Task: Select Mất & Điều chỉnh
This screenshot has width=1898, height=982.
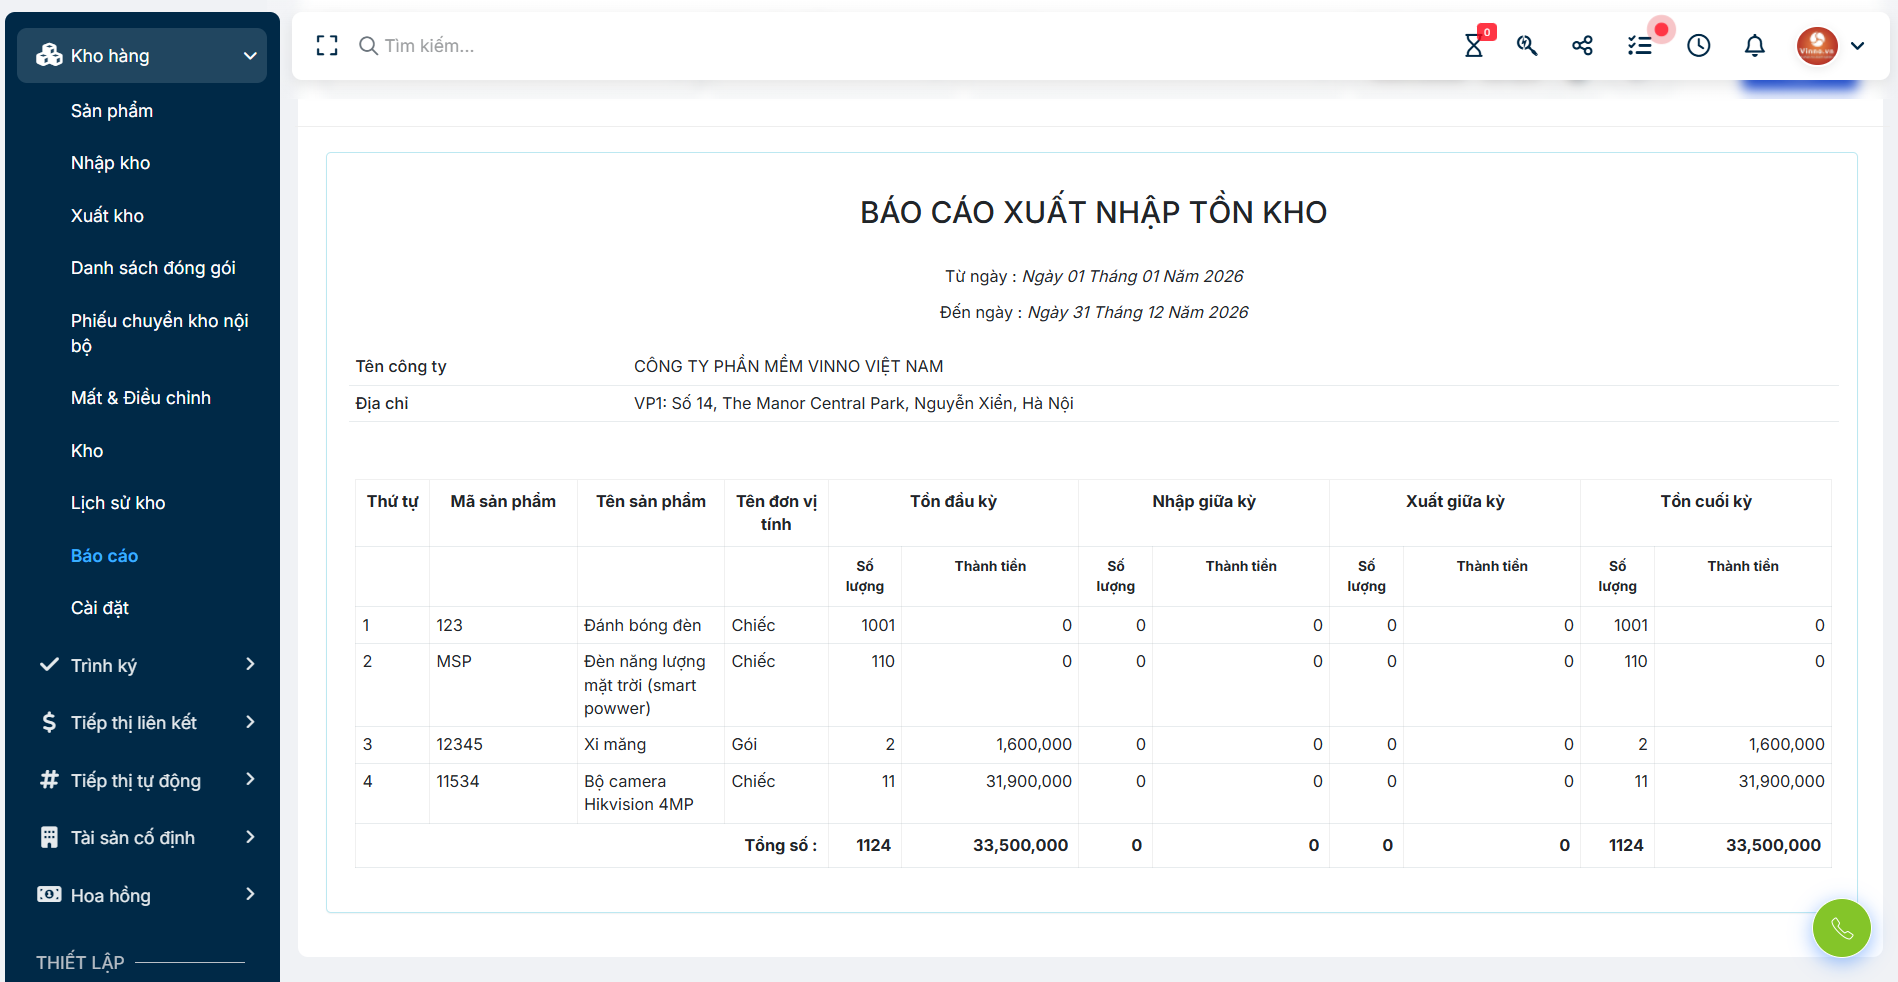Action: [141, 398]
